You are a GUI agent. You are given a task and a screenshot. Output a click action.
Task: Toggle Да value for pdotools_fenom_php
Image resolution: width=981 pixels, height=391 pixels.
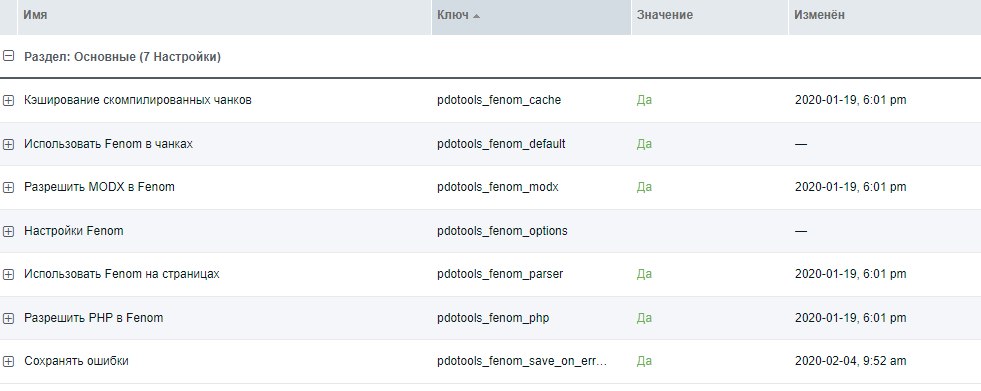pyautogui.click(x=644, y=318)
